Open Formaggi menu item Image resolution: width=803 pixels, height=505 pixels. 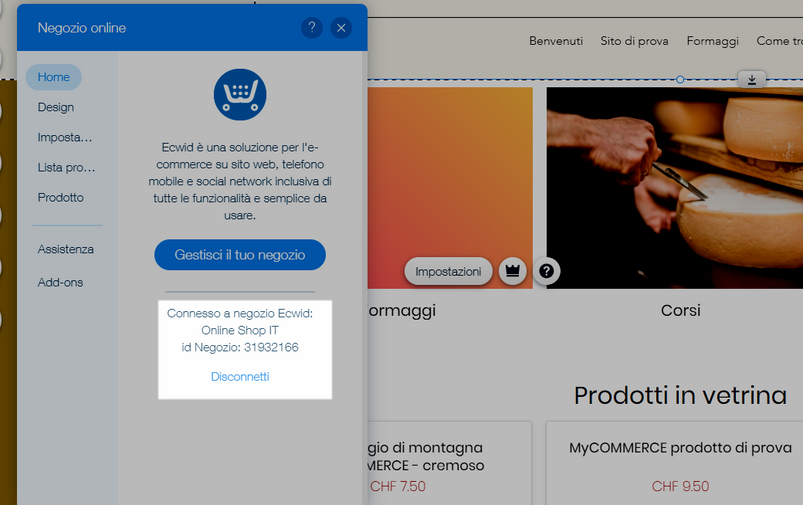[x=712, y=41]
